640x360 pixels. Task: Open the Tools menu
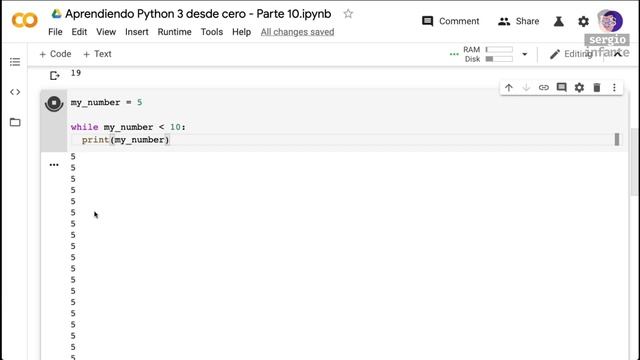click(x=212, y=32)
